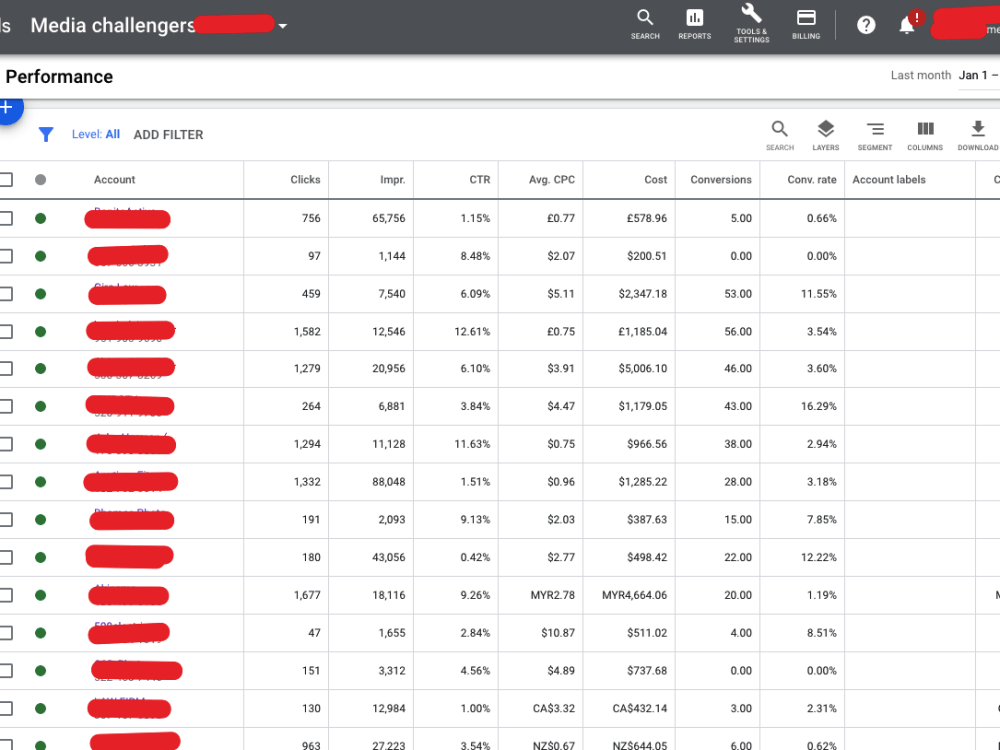Click Avg. CPC value $10.87
The width and height of the screenshot is (1000, 750).
coord(557,633)
